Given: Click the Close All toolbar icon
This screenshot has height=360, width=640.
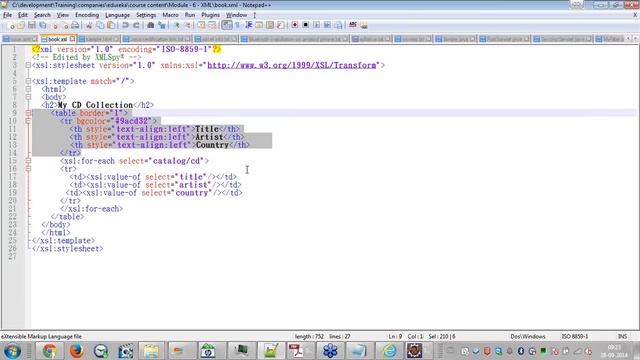Looking at the screenshot, I should [x=65, y=25].
